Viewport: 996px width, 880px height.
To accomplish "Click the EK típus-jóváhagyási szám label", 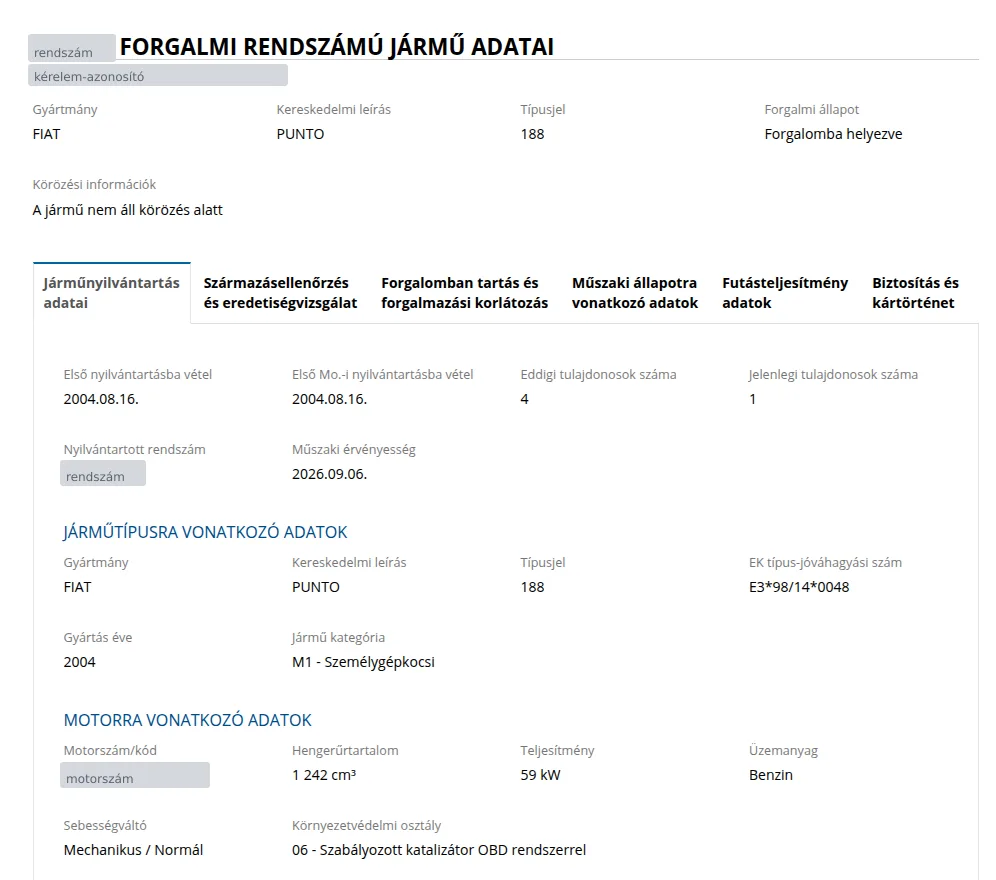I will click(825, 562).
